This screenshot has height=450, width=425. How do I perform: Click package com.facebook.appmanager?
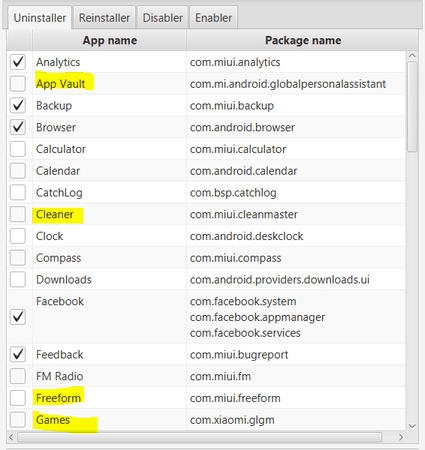257,317
